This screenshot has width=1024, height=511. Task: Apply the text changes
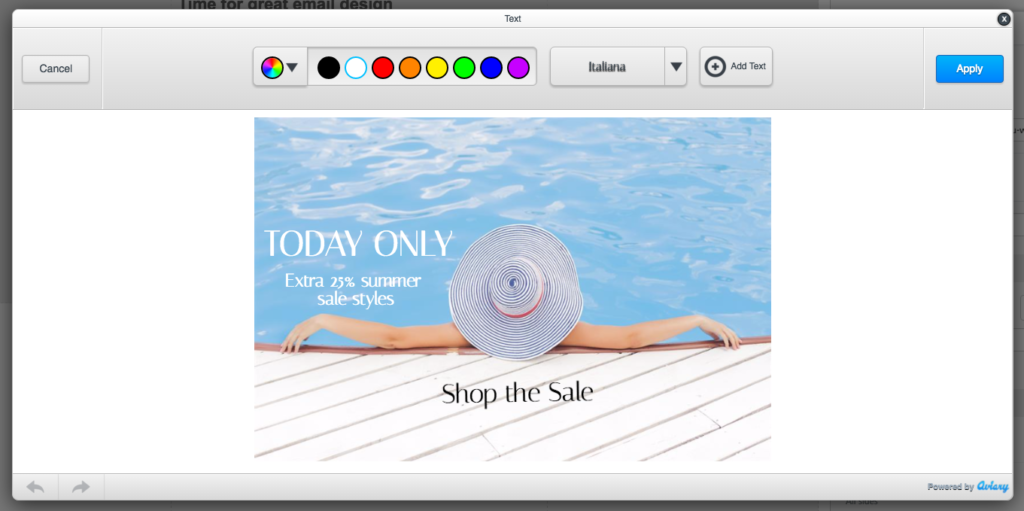(969, 69)
